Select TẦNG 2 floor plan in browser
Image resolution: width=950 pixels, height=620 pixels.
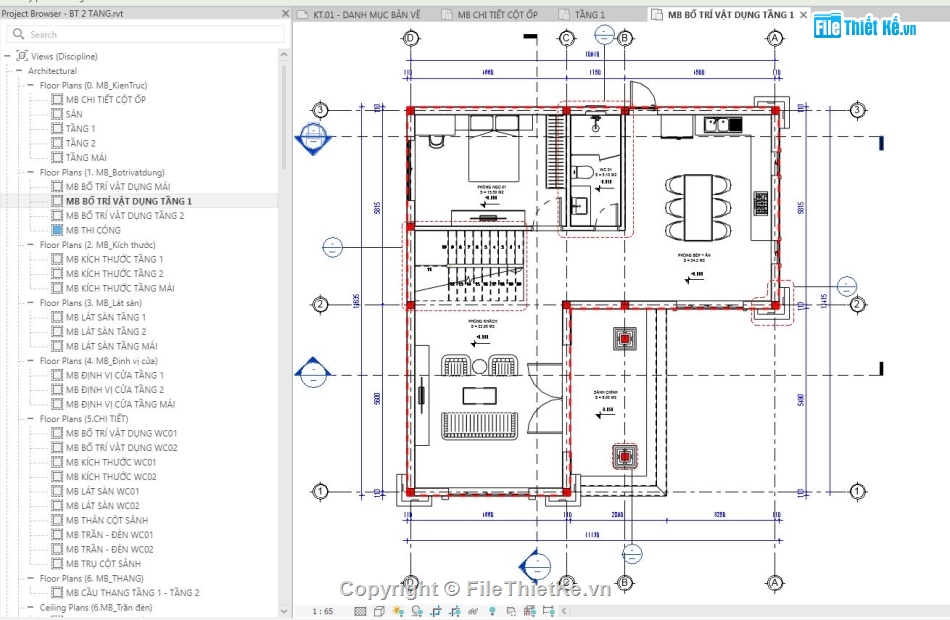(x=81, y=143)
